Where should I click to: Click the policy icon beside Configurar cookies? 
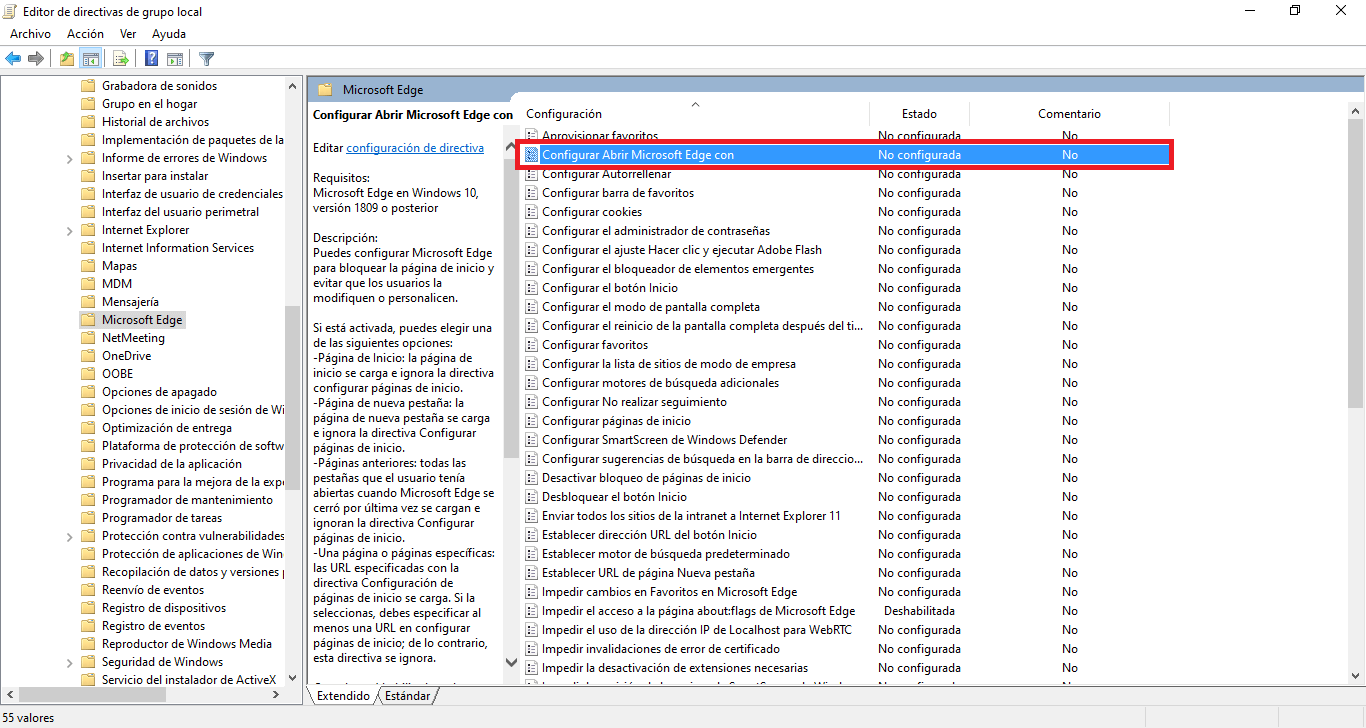coord(532,212)
